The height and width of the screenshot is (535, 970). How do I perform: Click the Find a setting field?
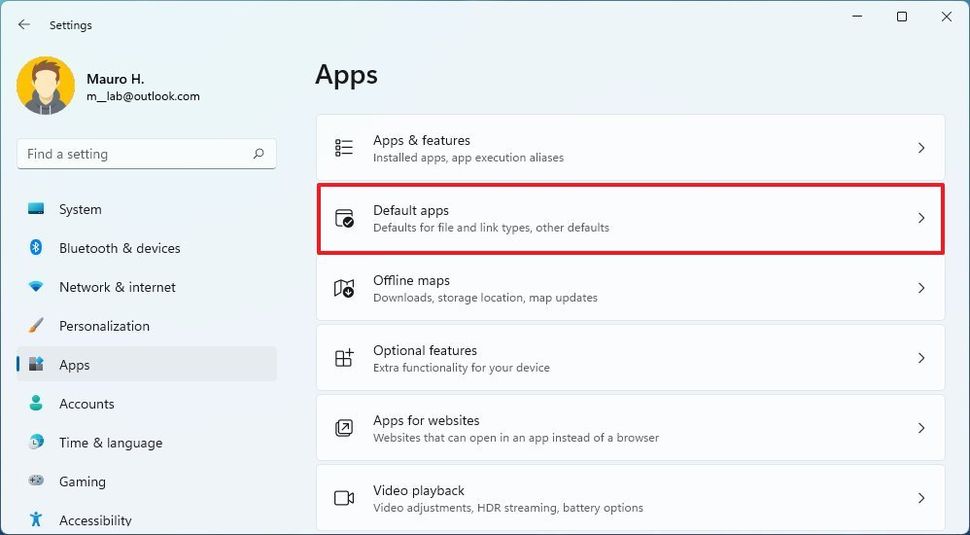pyautogui.click(x=147, y=153)
